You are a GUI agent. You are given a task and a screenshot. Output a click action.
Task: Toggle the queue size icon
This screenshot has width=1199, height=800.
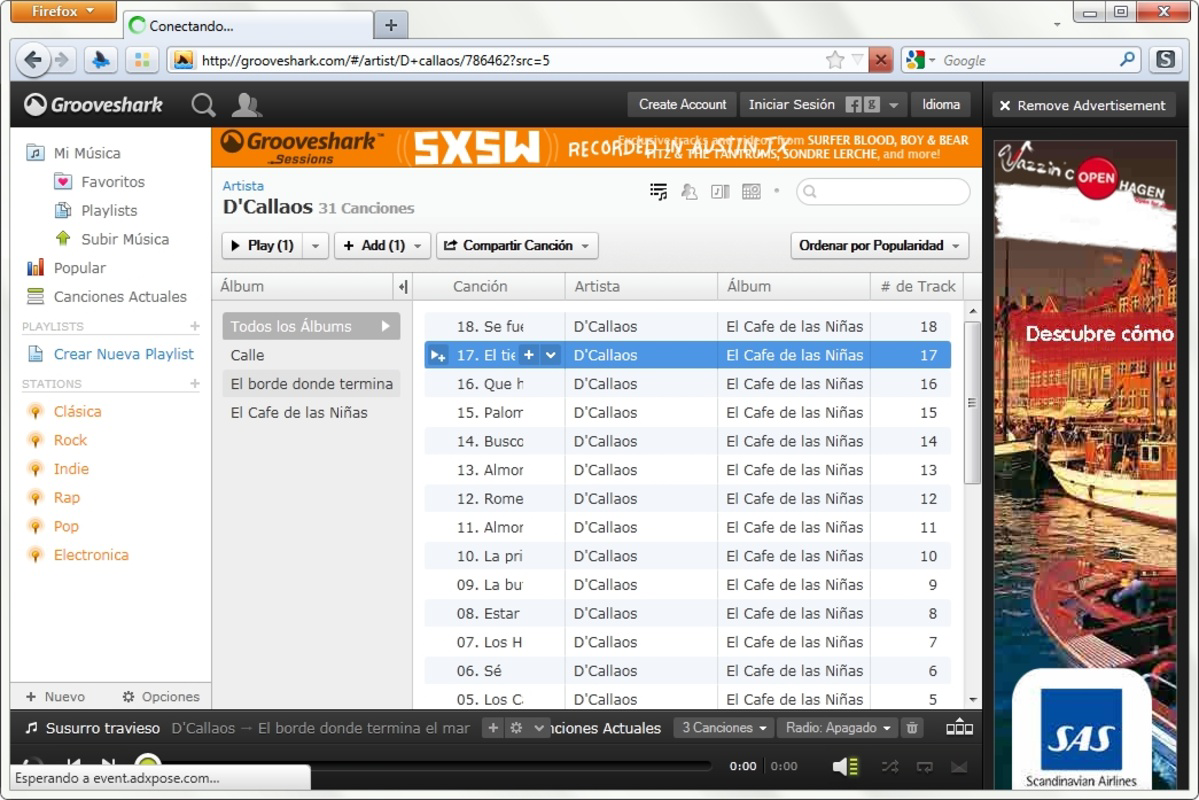960,728
